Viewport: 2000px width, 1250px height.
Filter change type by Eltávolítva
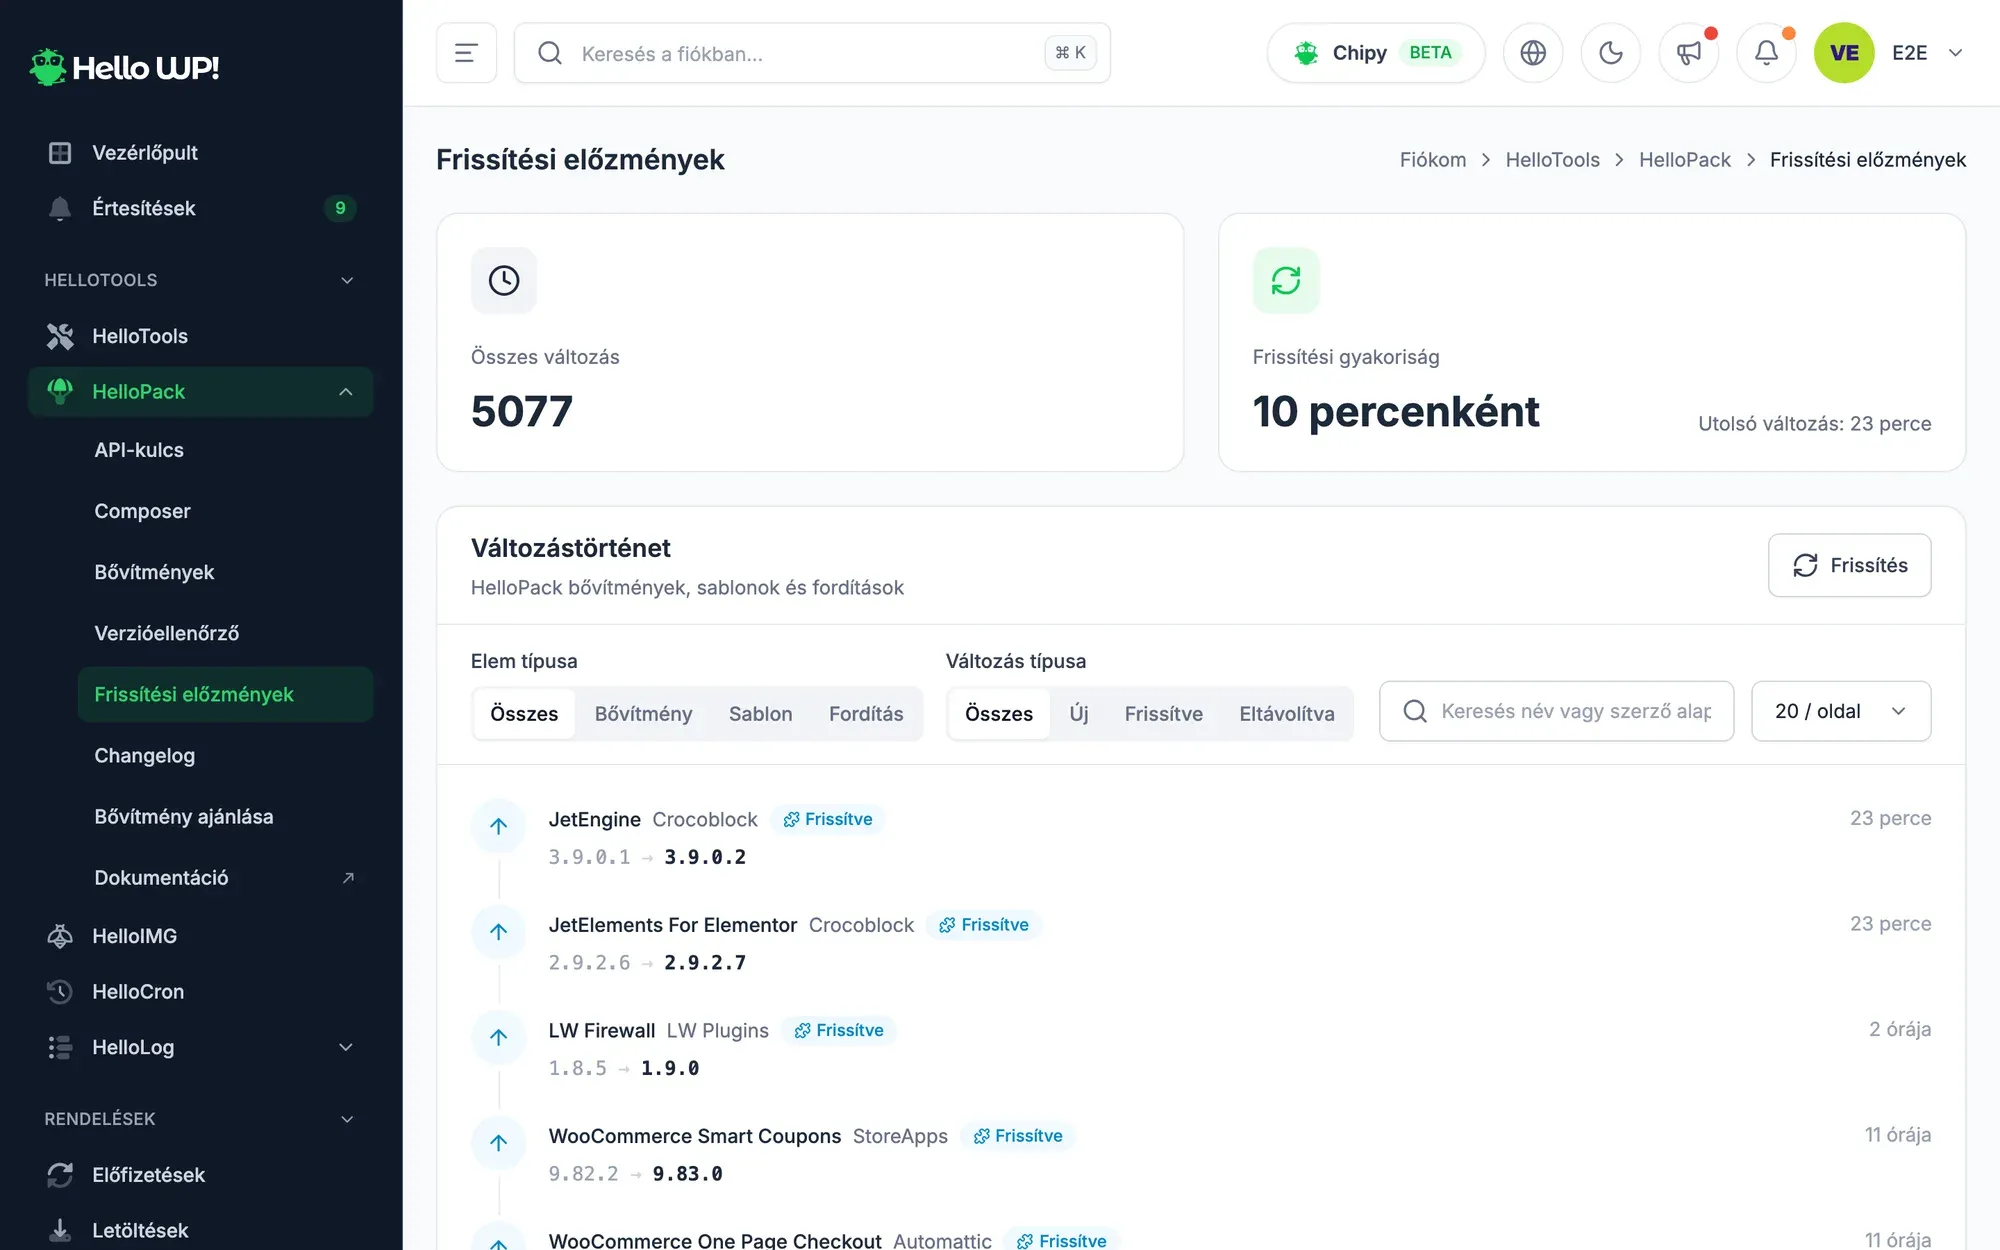click(1287, 713)
